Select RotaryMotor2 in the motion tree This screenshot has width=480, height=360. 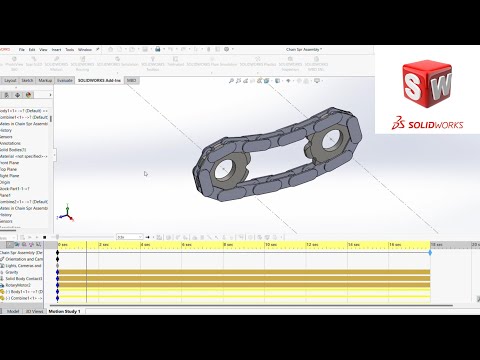coord(18,285)
